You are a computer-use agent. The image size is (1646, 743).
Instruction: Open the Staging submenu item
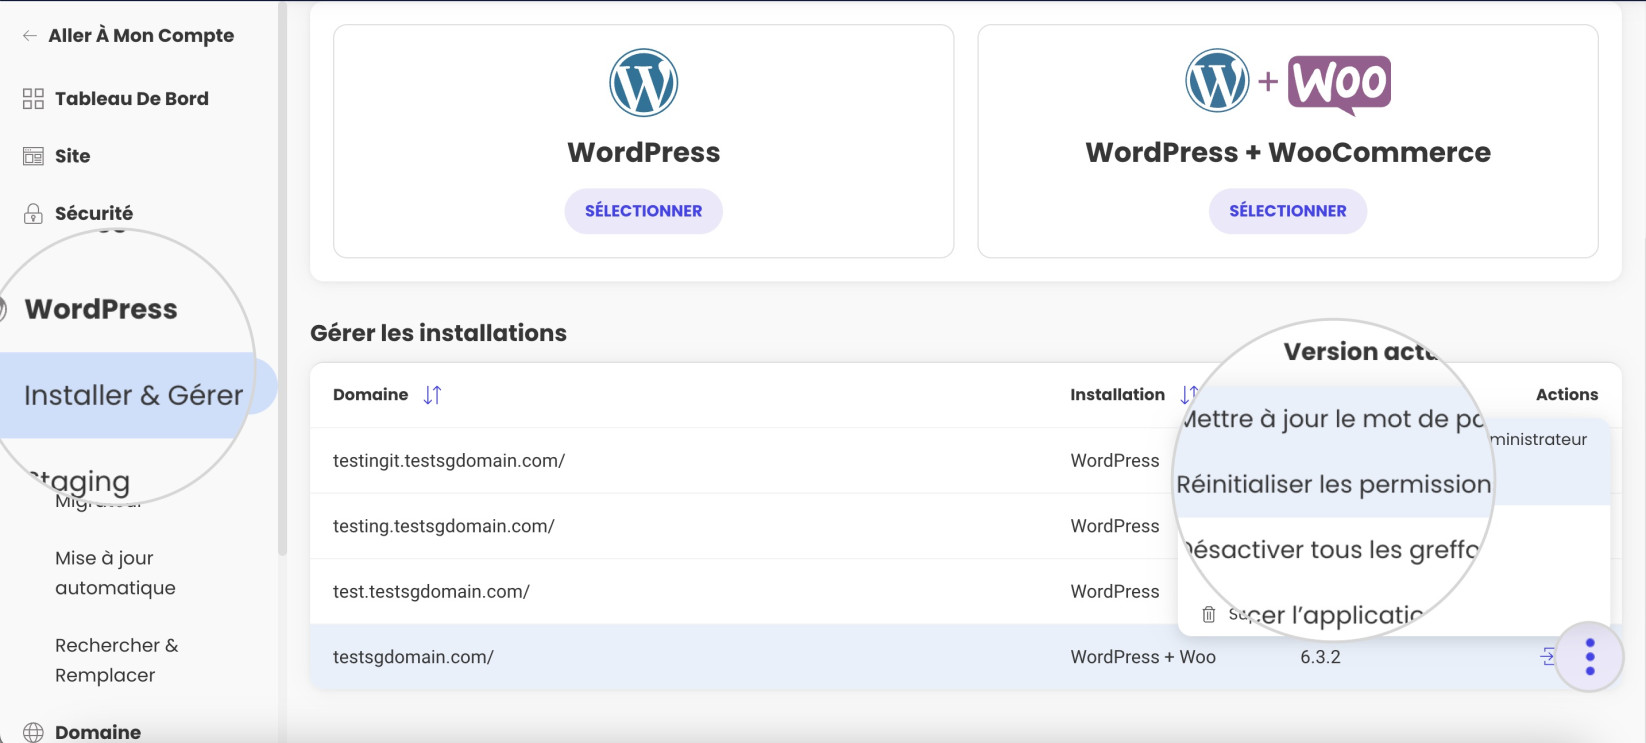80,482
